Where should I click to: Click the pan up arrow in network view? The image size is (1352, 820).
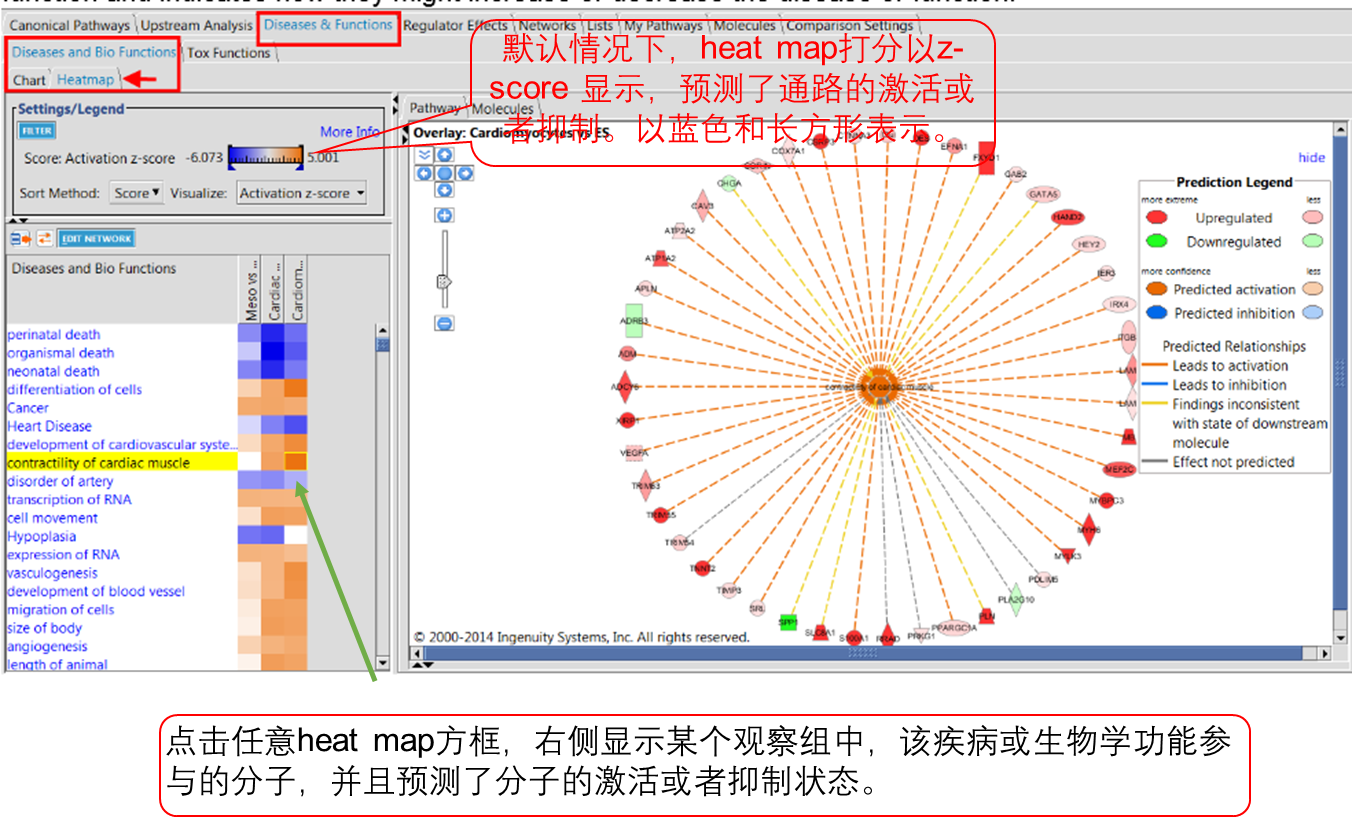coord(444,155)
